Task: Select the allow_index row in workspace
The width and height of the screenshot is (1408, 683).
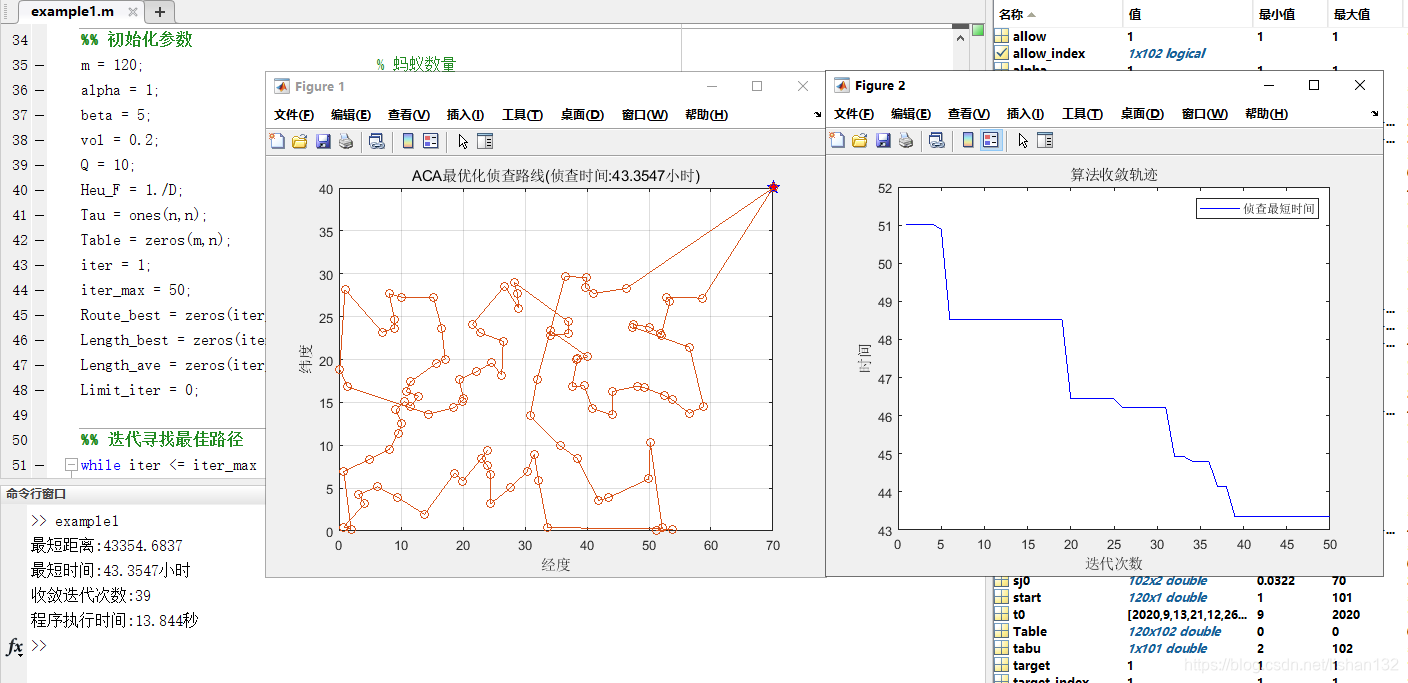Action: [1200, 53]
